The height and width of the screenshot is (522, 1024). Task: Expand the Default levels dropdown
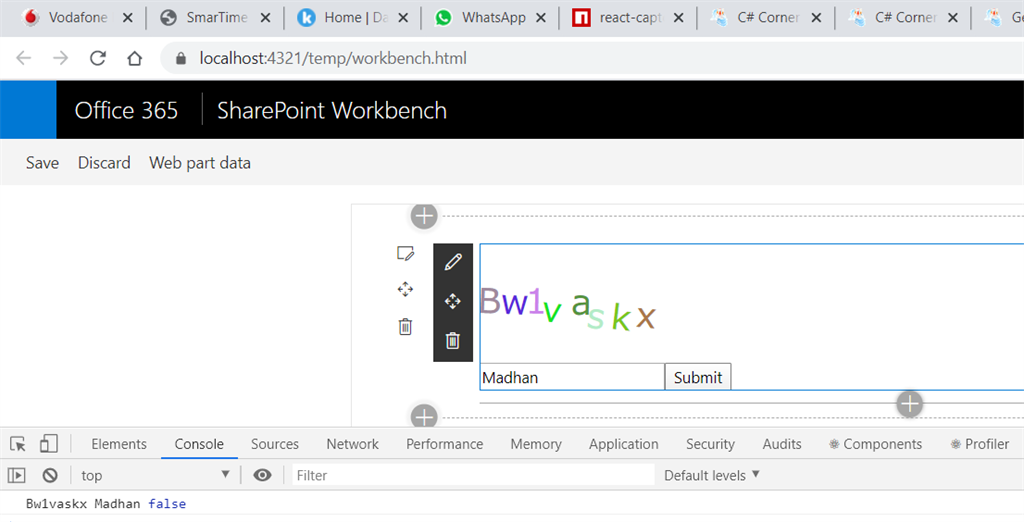712,476
